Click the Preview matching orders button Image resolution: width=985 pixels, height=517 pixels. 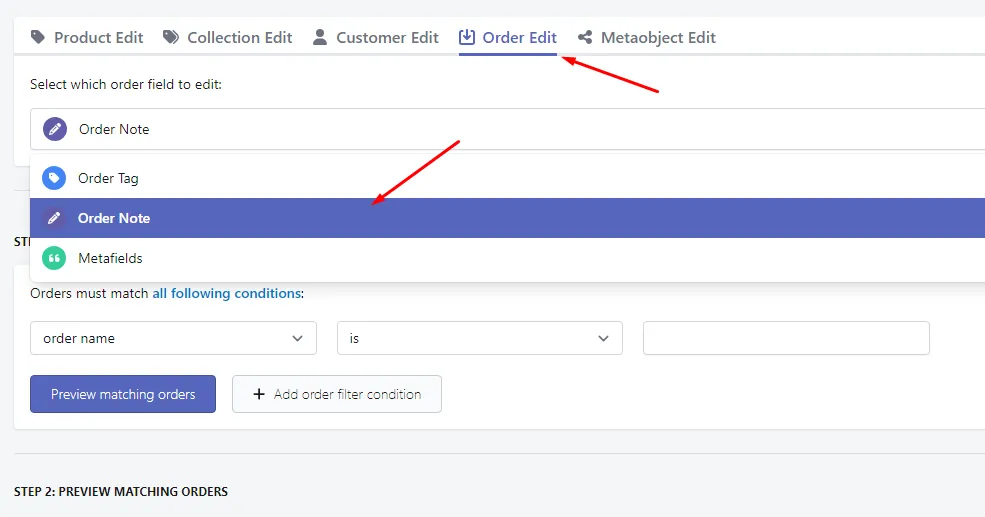click(123, 394)
